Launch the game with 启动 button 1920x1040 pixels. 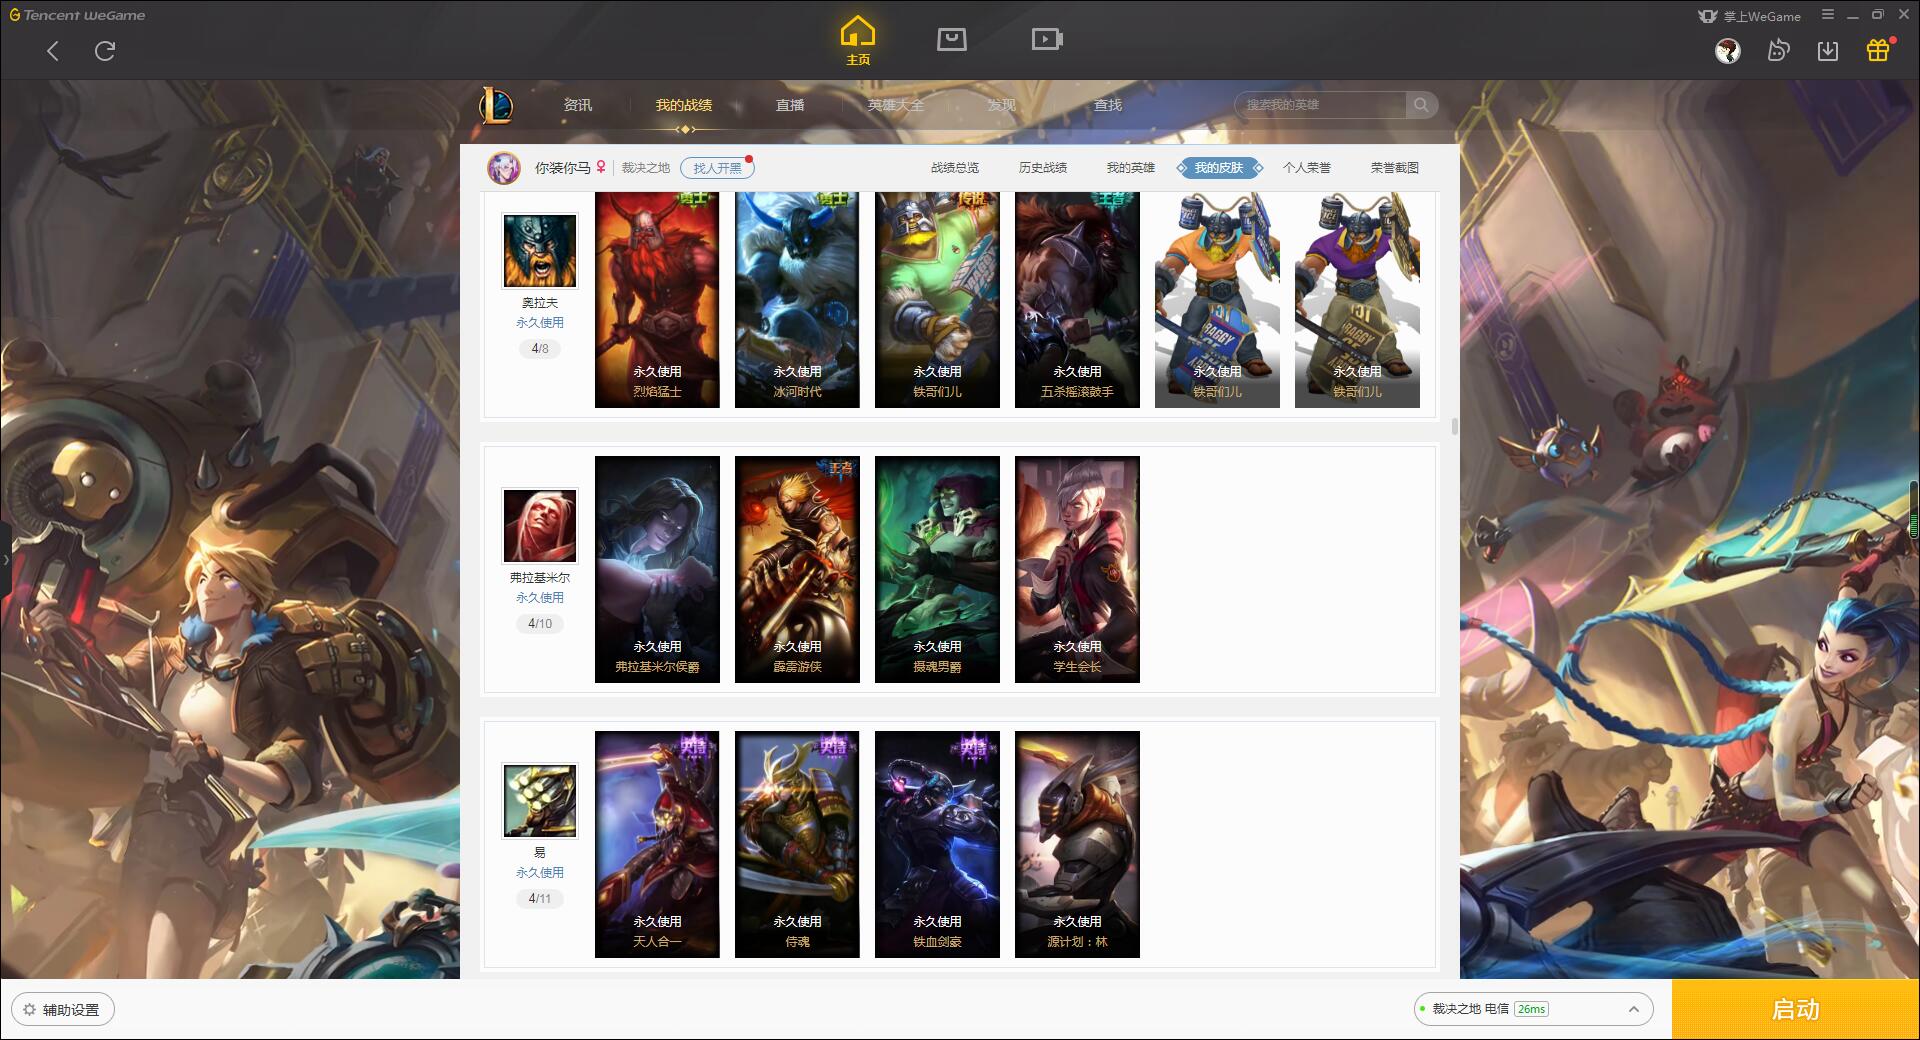1795,1009
